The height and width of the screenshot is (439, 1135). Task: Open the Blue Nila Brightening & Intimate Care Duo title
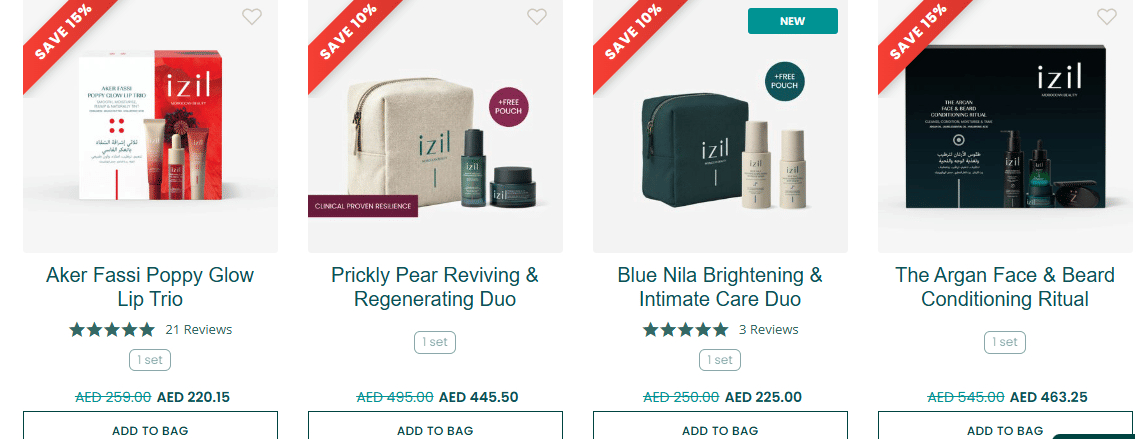pyautogui.click(x=720, y=287)
